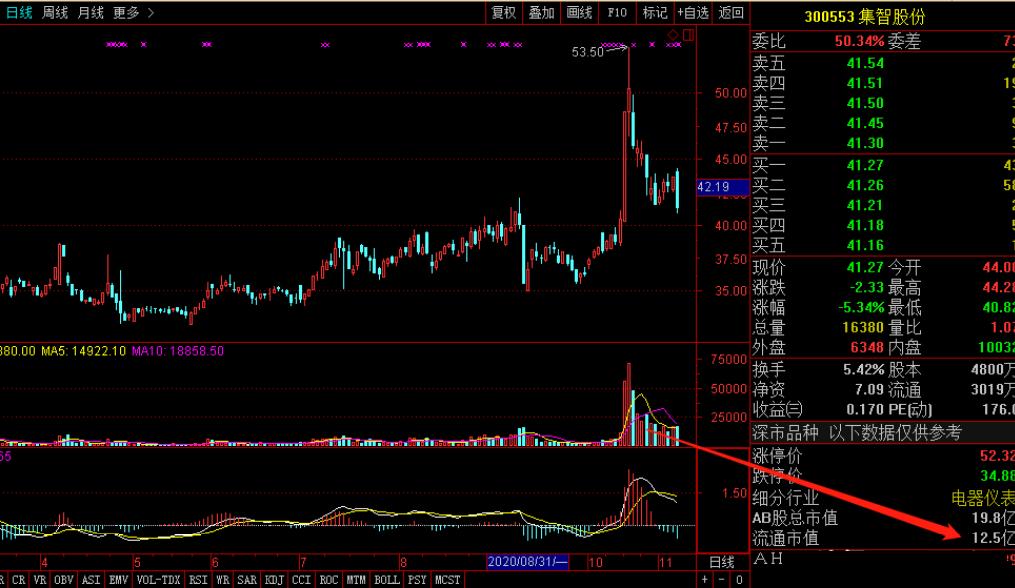Click the 复权 adjustment button
Viewport: 1015px width, 588px height.
(504, 12)
